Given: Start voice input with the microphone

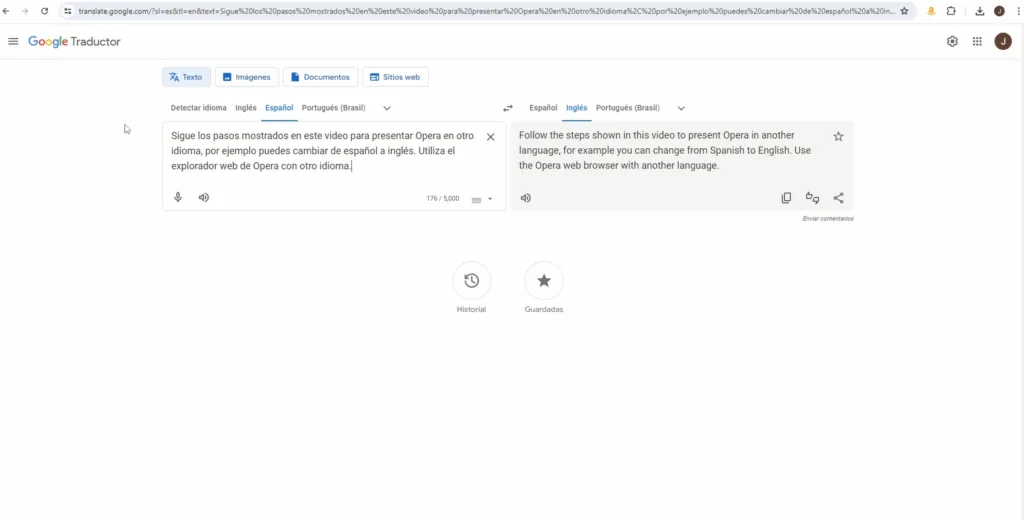Looking at the screenshot, I should pos(178,197).
